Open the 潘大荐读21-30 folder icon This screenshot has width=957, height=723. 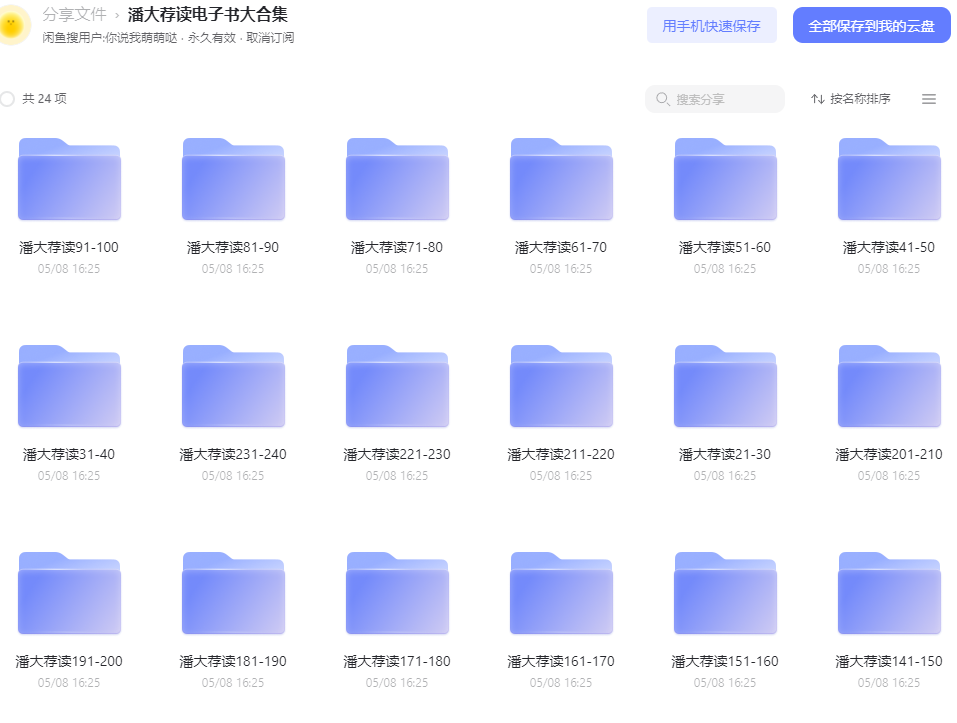coord(725,386)
